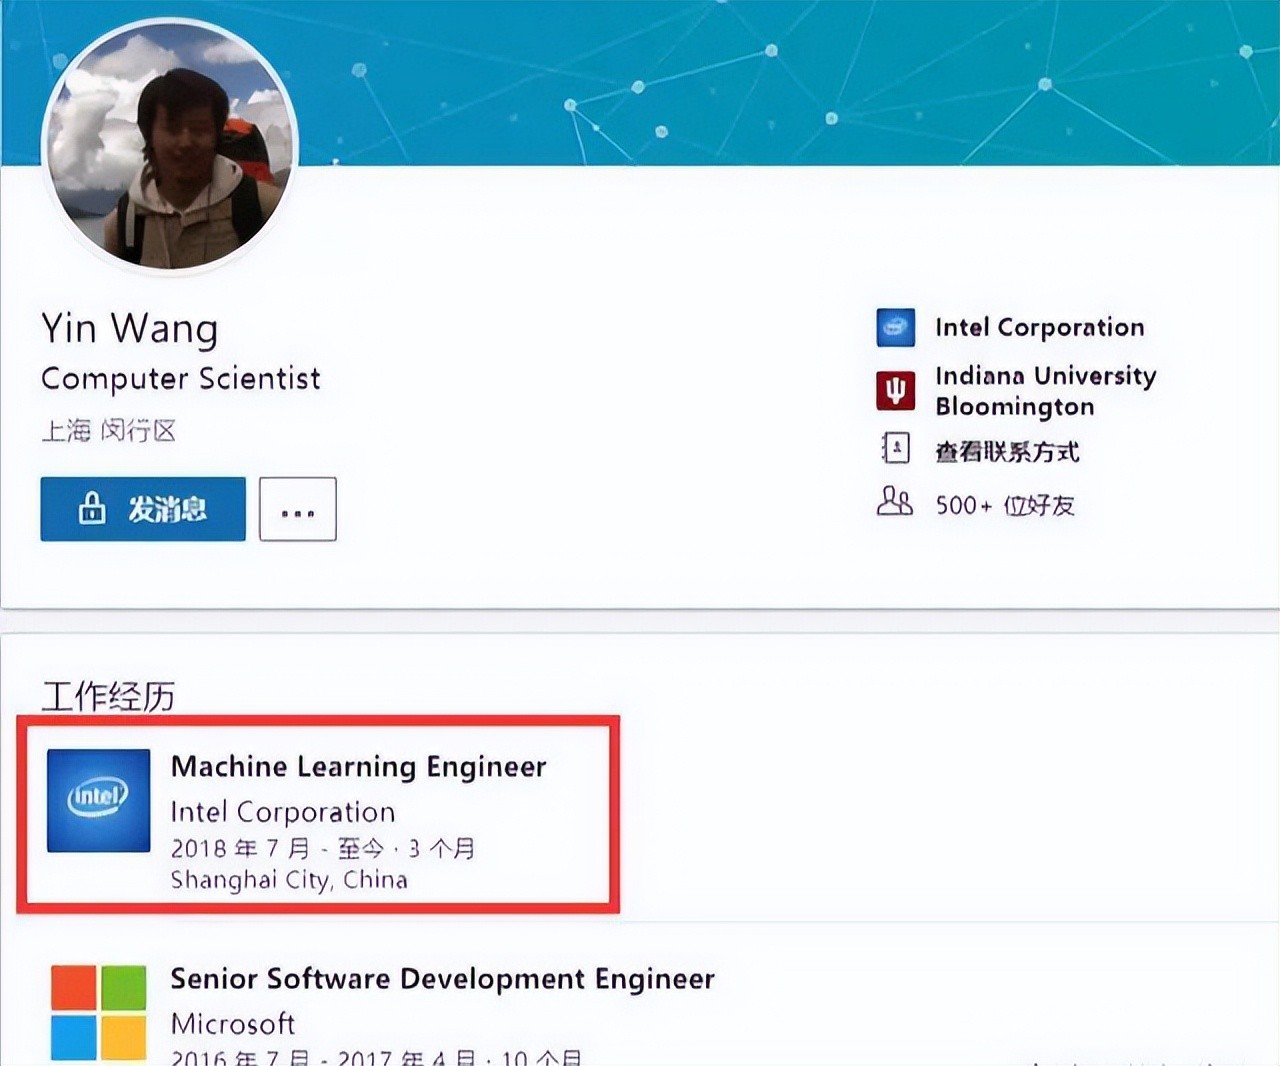Open 查看联系方式 contact details
This screenshot has height=1066, width=1280.
[1007, 452]
